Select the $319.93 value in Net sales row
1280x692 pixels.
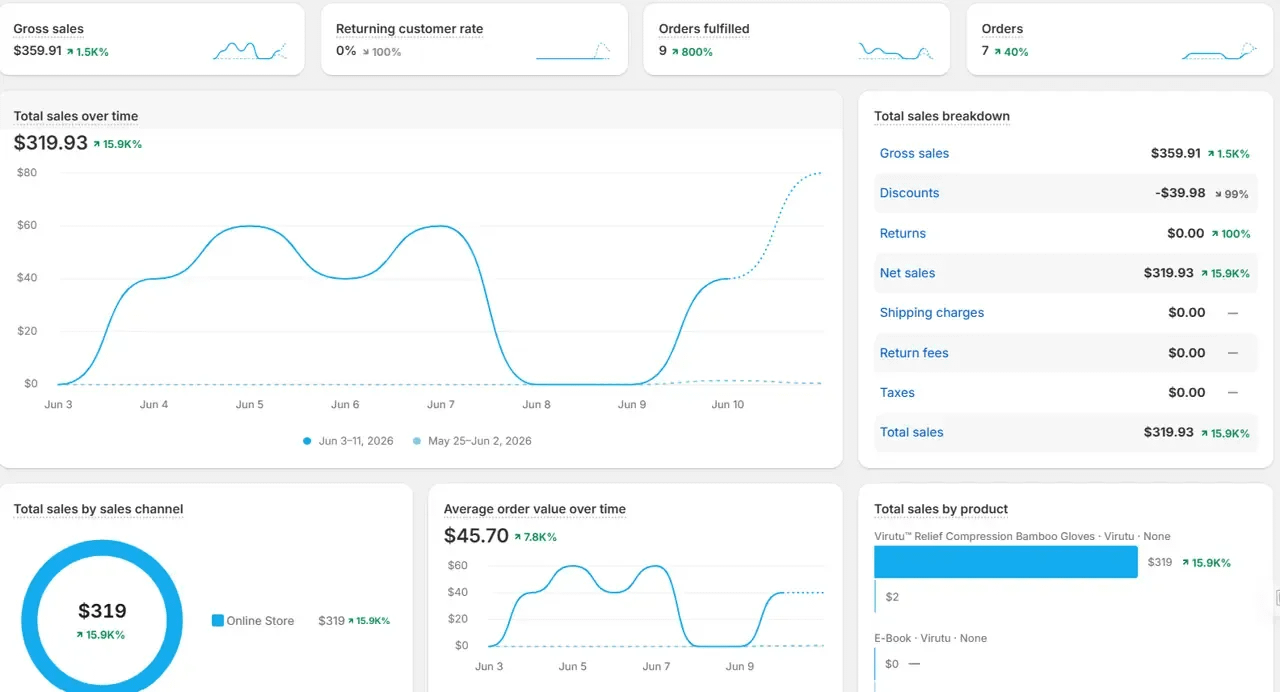click(1169, 273)
